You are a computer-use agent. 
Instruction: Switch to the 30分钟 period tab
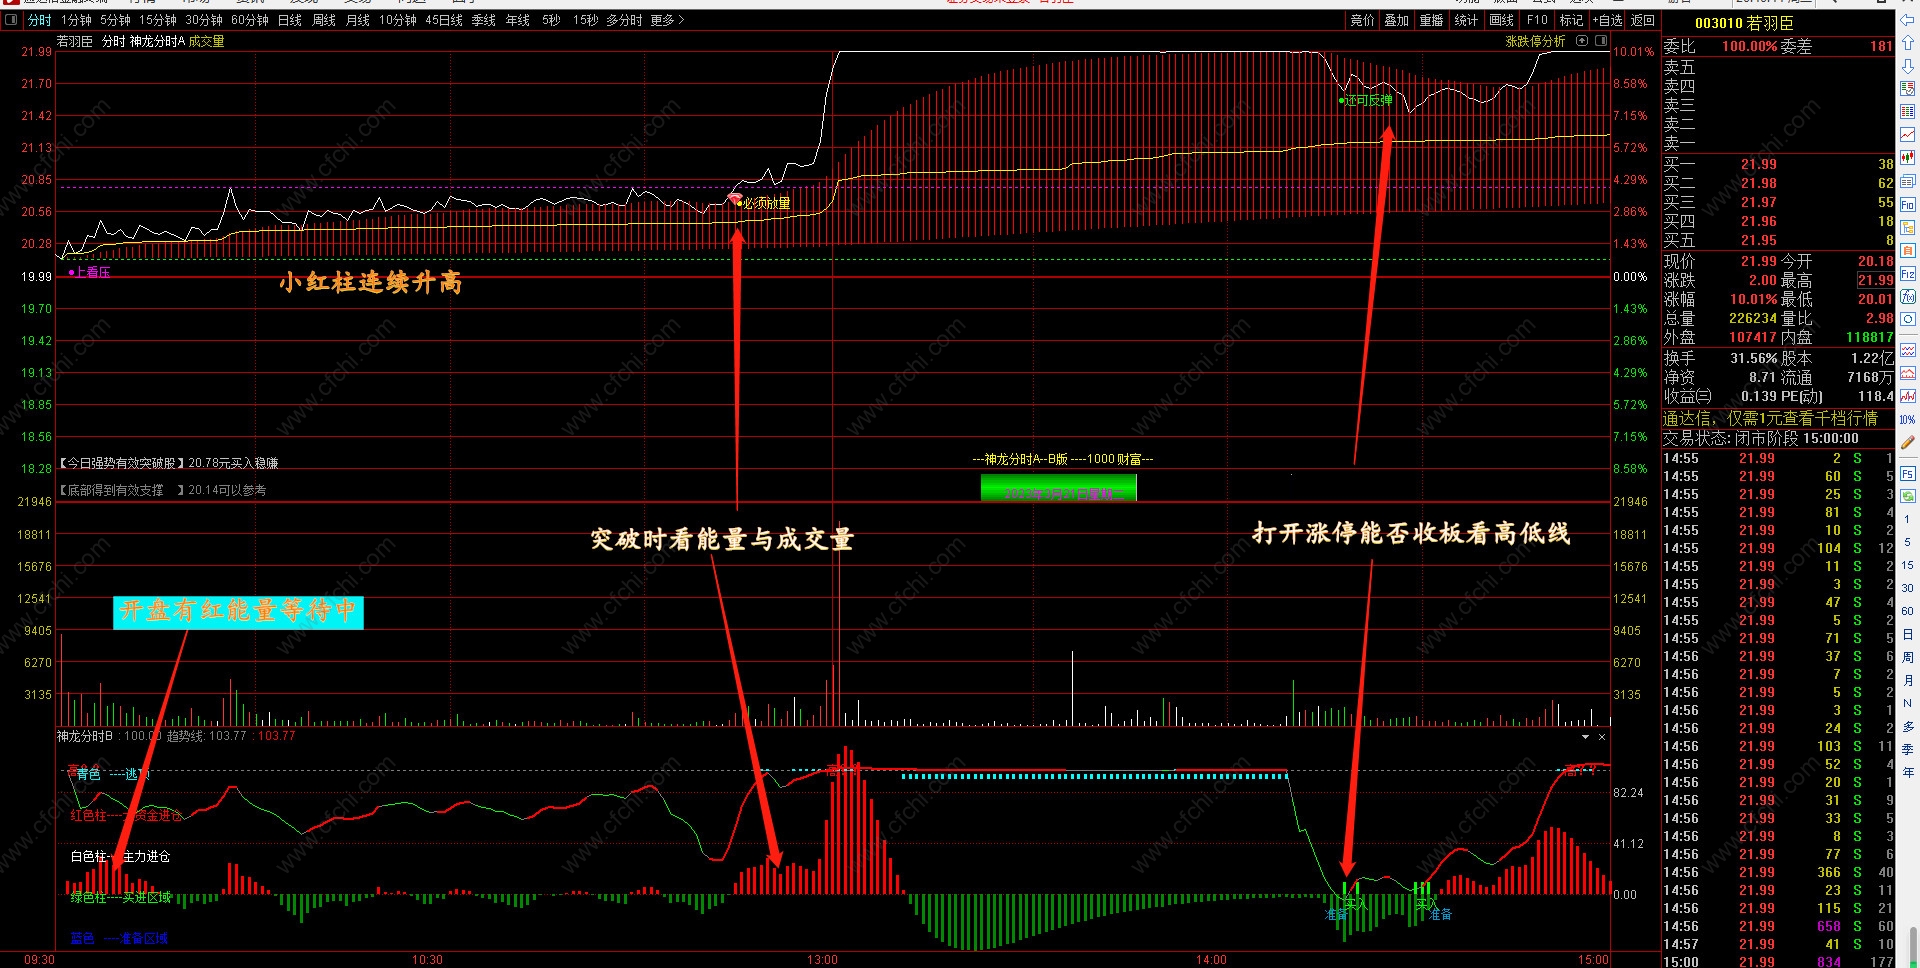(x=204, y=20)
